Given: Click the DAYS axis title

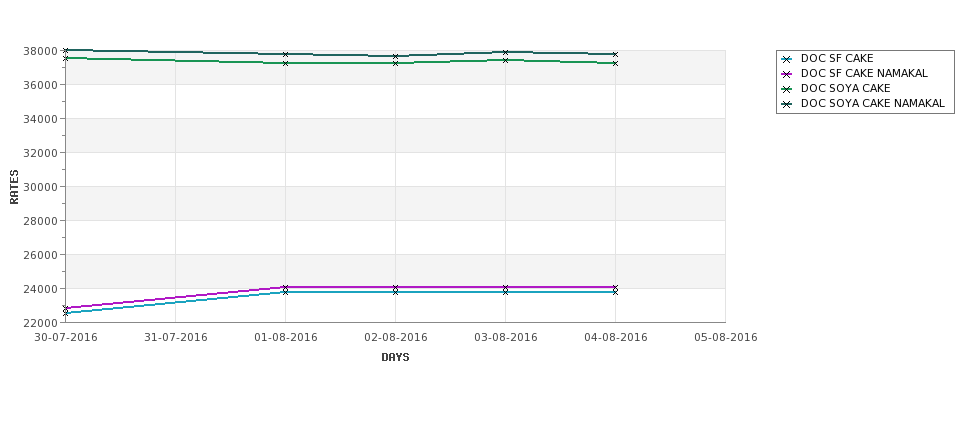Looking at the screenshot, I should [395, 358].
